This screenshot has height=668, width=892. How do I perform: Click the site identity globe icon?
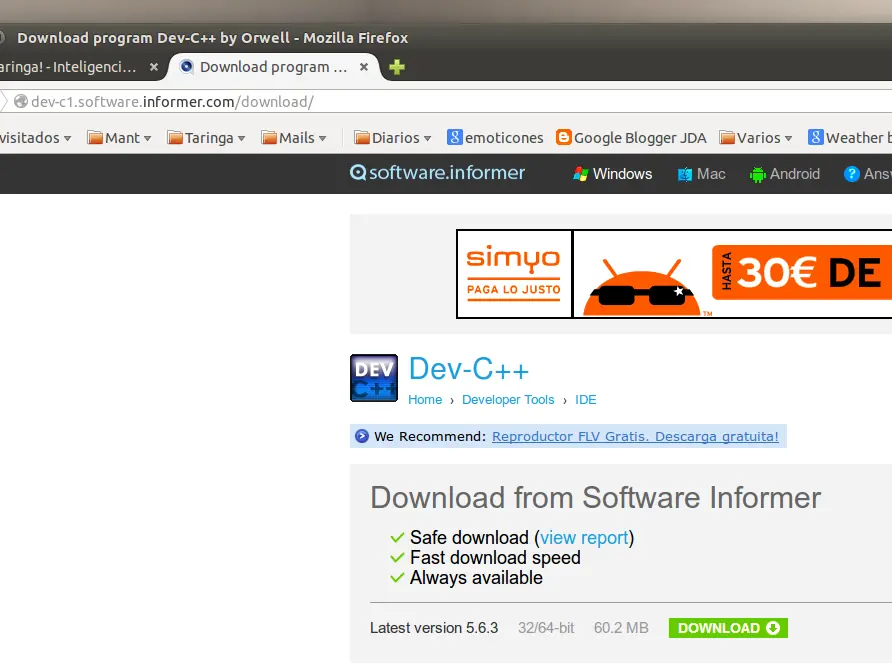[21, 101]
